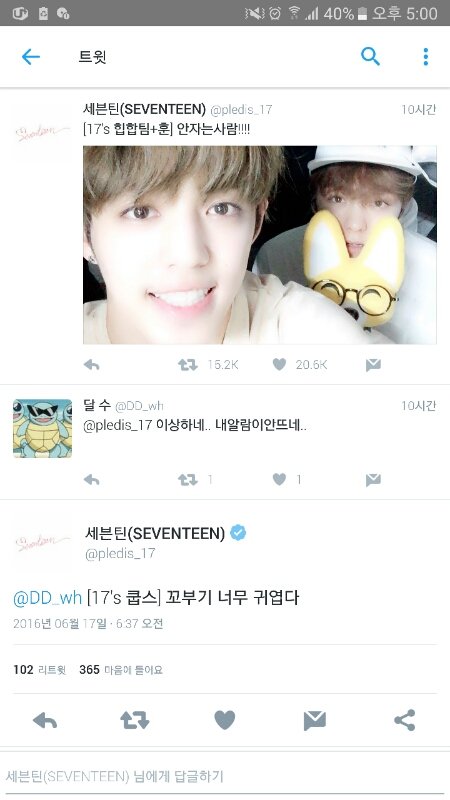Share the main tweet via share icon

click(x=405, y=720)
